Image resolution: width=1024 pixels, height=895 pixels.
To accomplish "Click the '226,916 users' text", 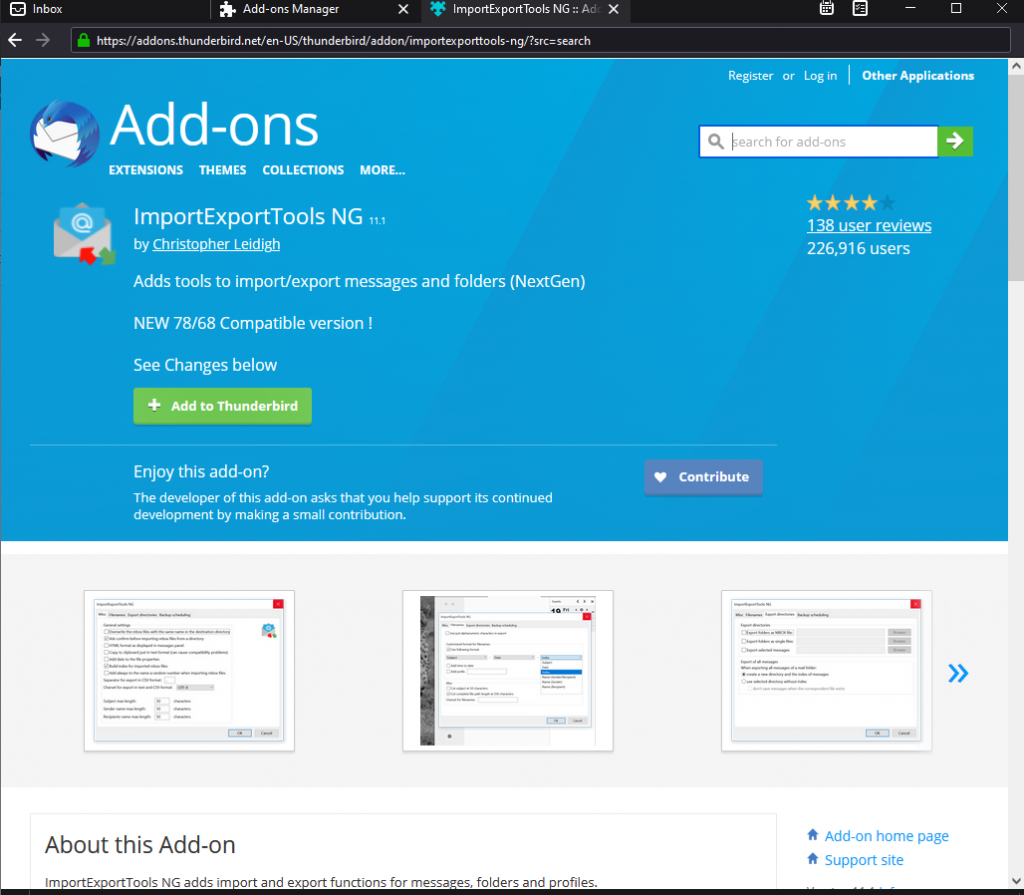I will [858, 248].
